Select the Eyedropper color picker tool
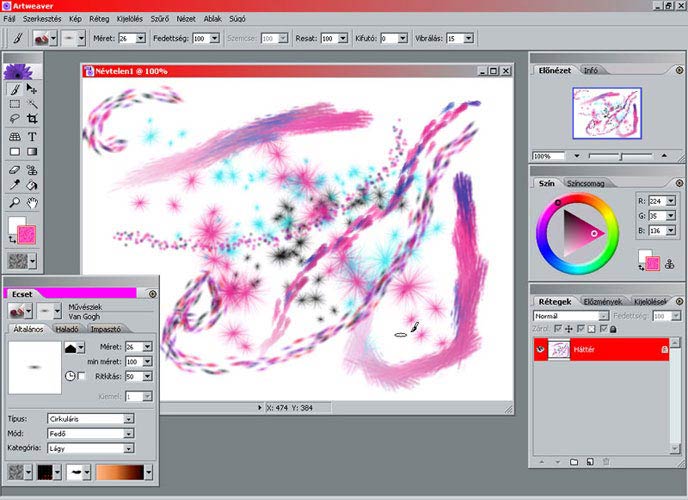The width and height of the screenshot is (688, 500). tap(14, 185)
